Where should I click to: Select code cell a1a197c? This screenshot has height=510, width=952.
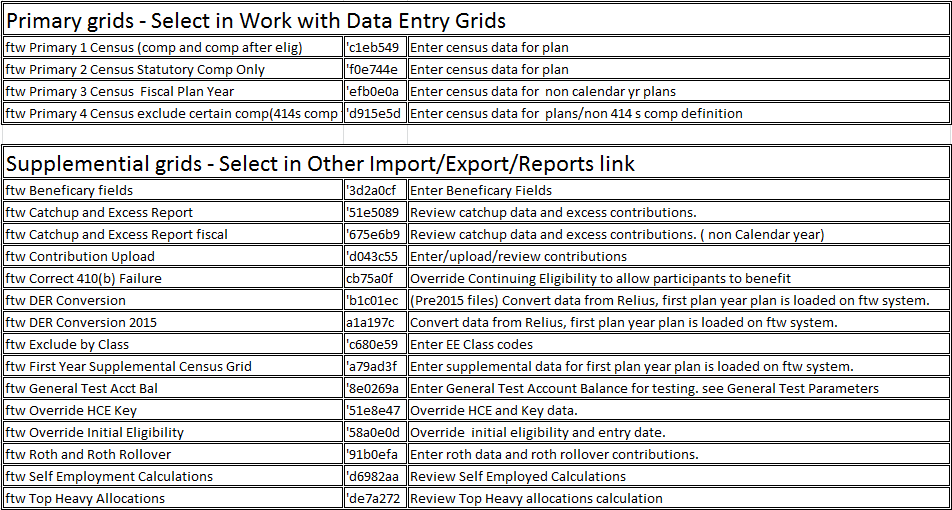(x=375, y=322)
